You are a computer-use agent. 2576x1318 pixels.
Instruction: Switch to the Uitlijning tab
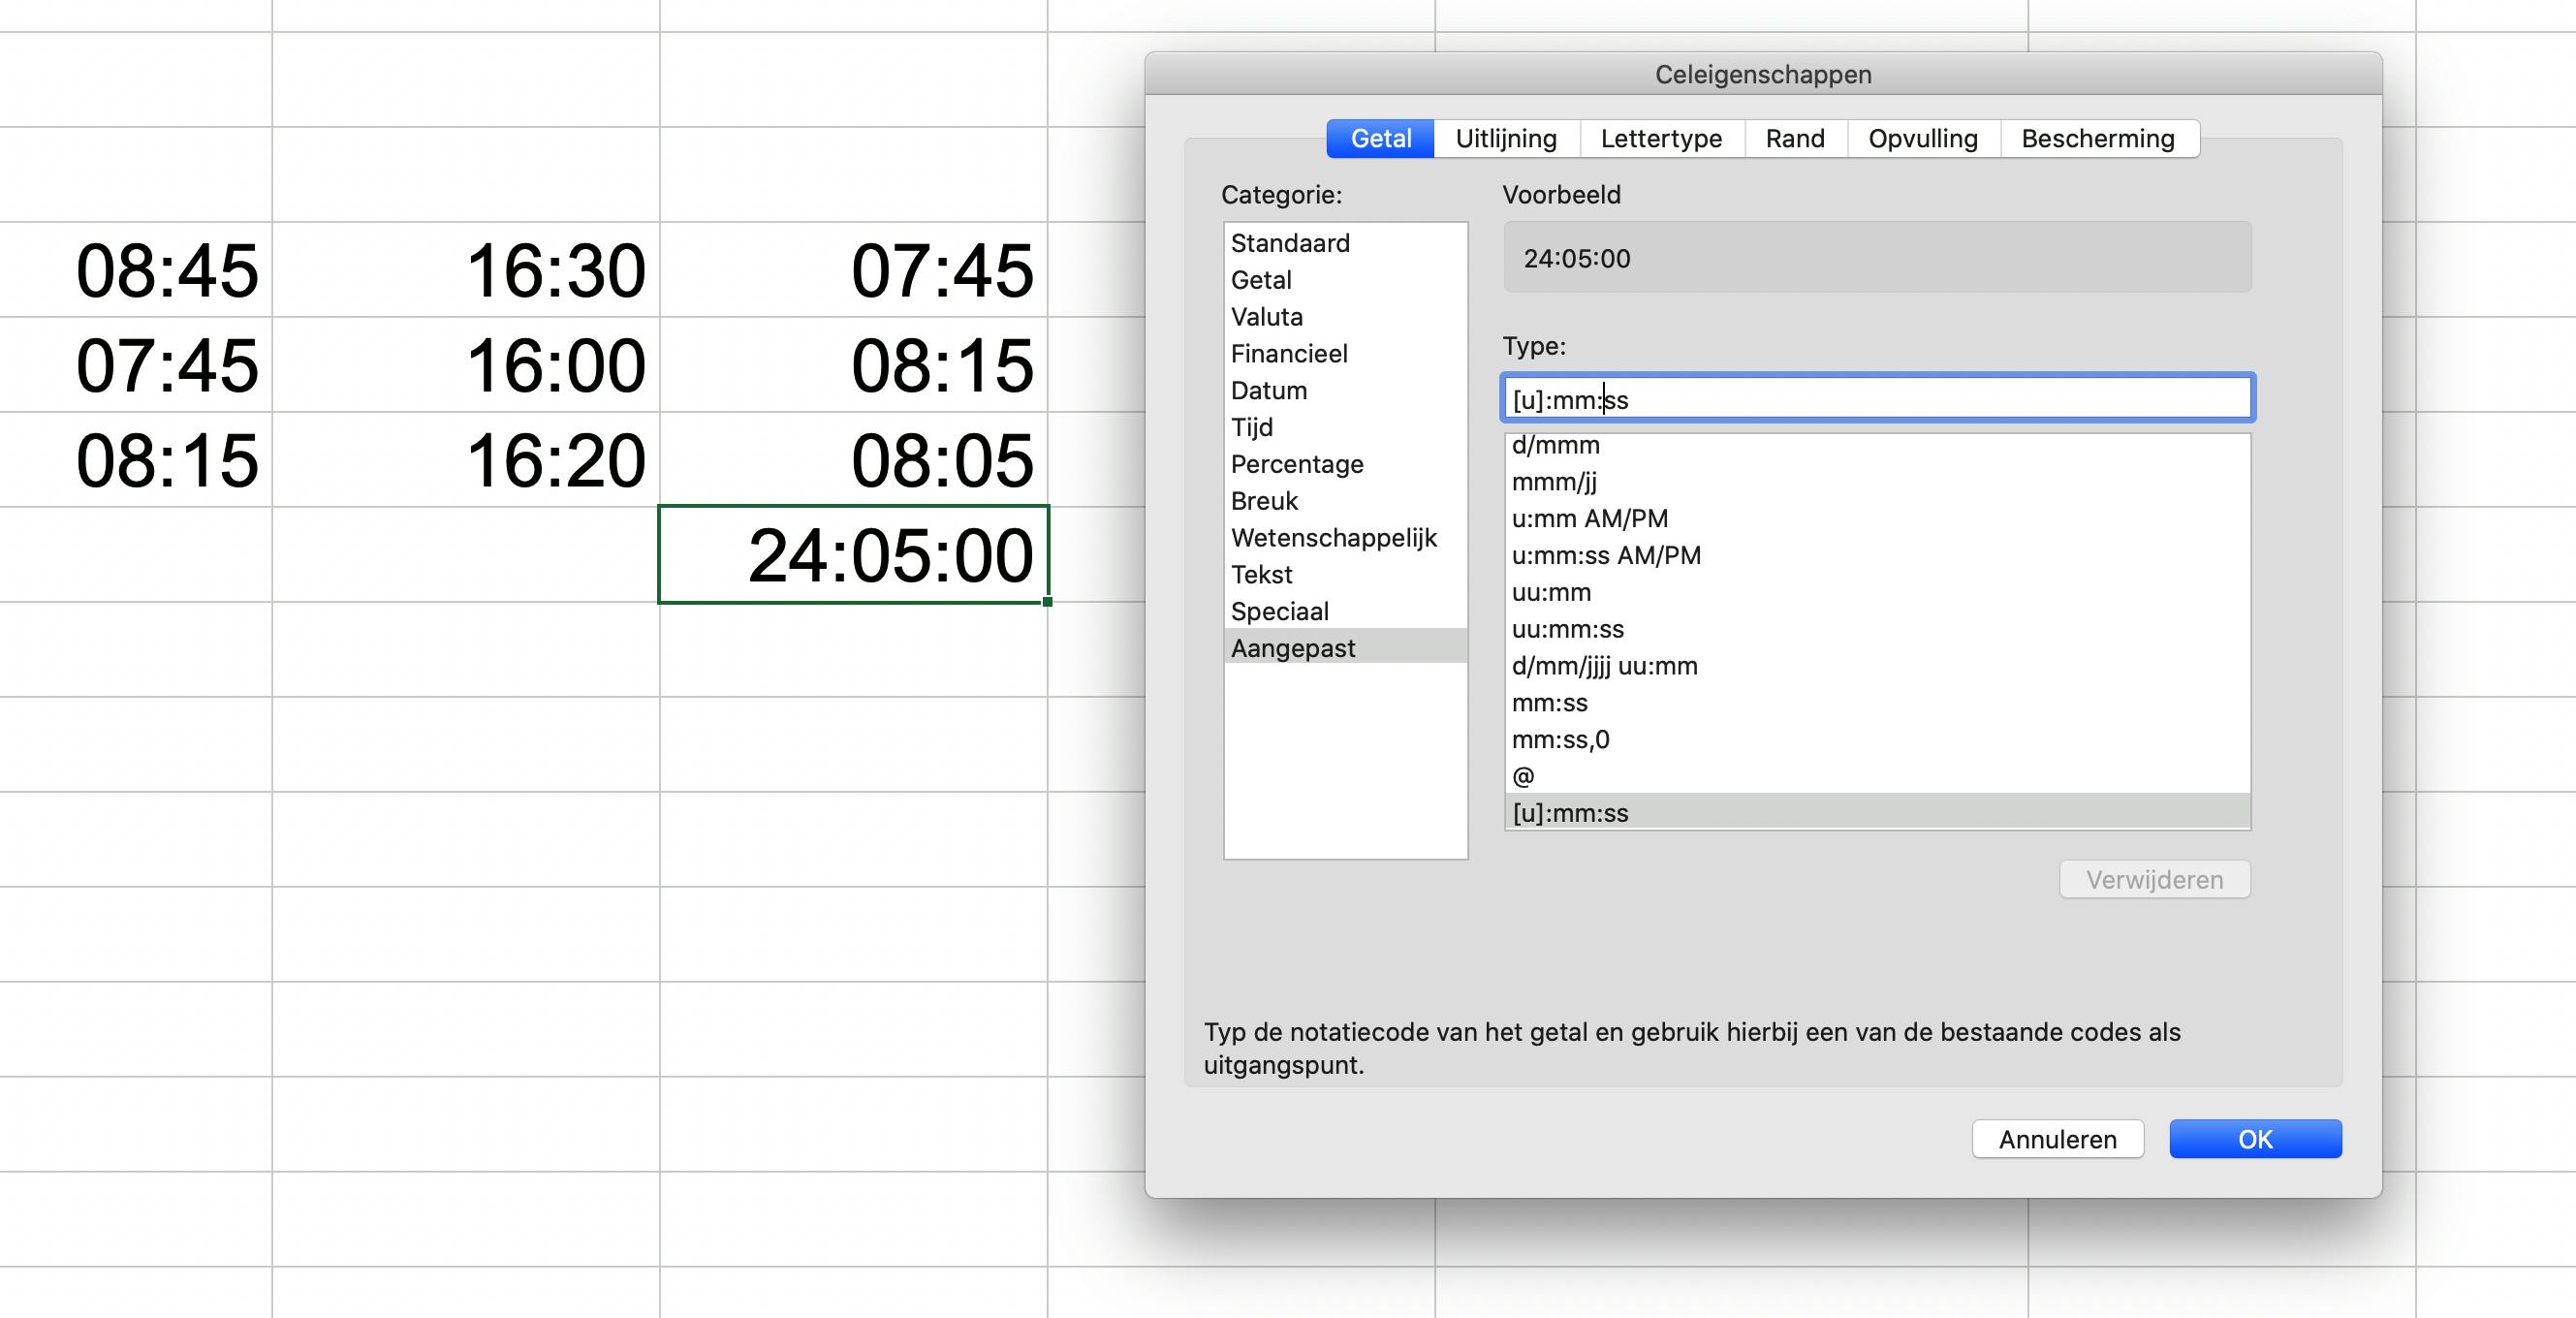point(1506,138)
